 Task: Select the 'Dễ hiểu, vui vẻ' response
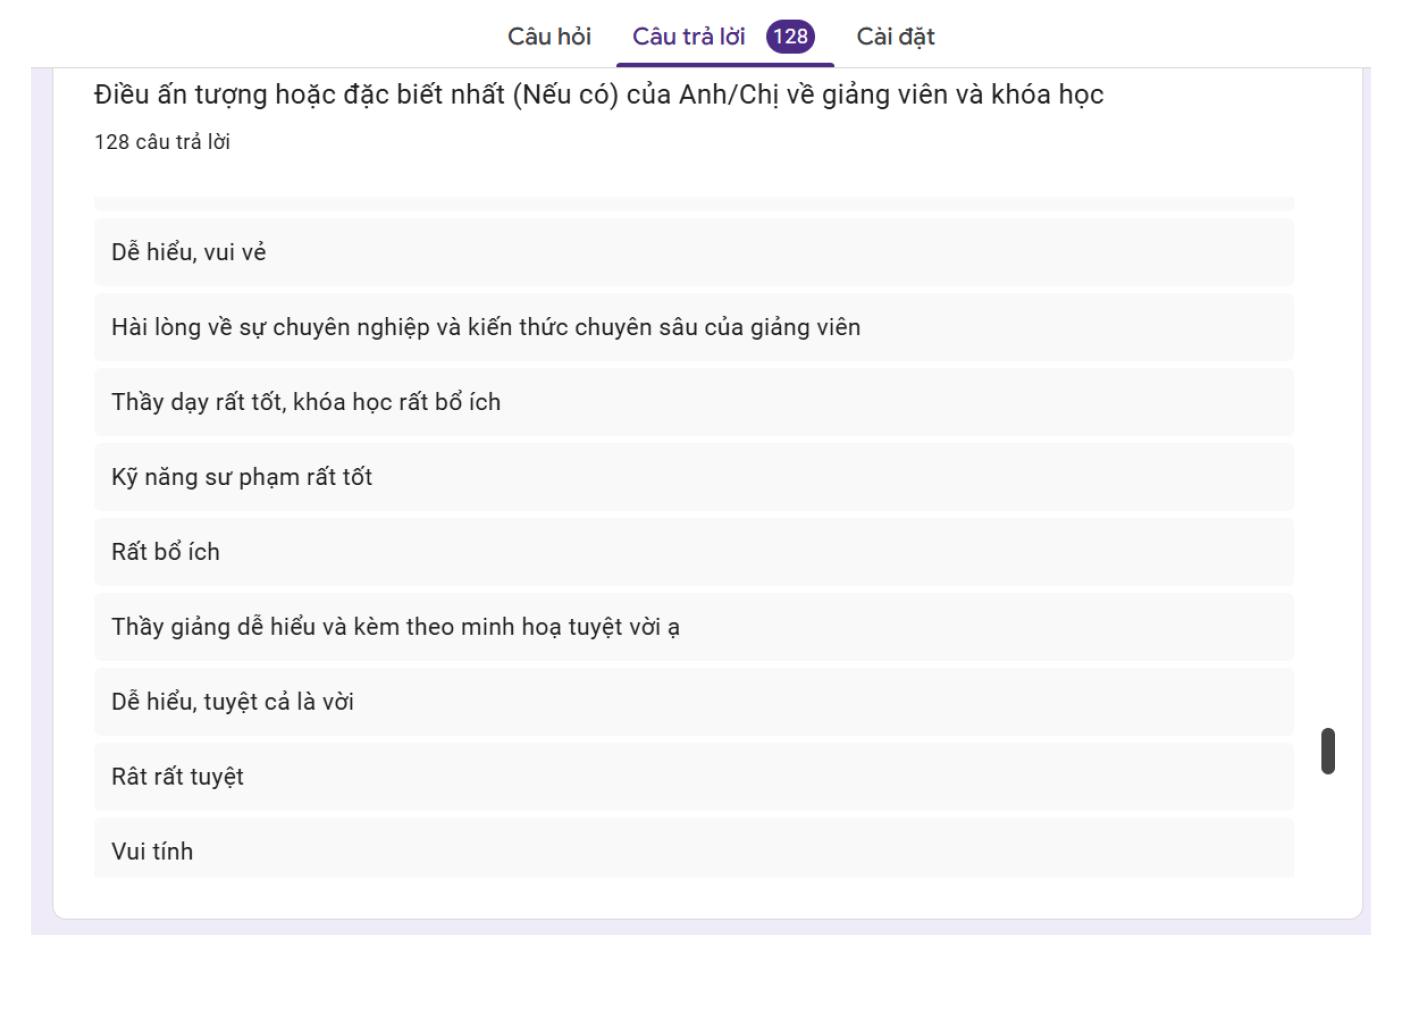[189, 252]
